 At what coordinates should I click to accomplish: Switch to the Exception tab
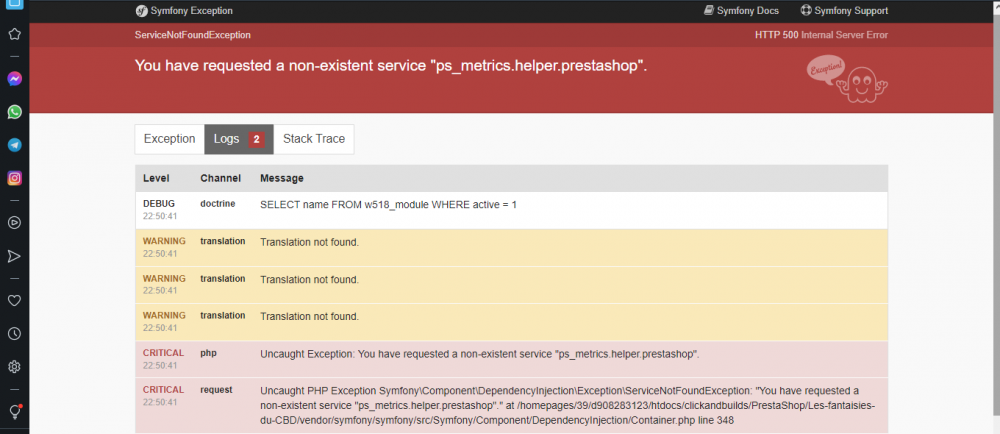click(169, 139)
